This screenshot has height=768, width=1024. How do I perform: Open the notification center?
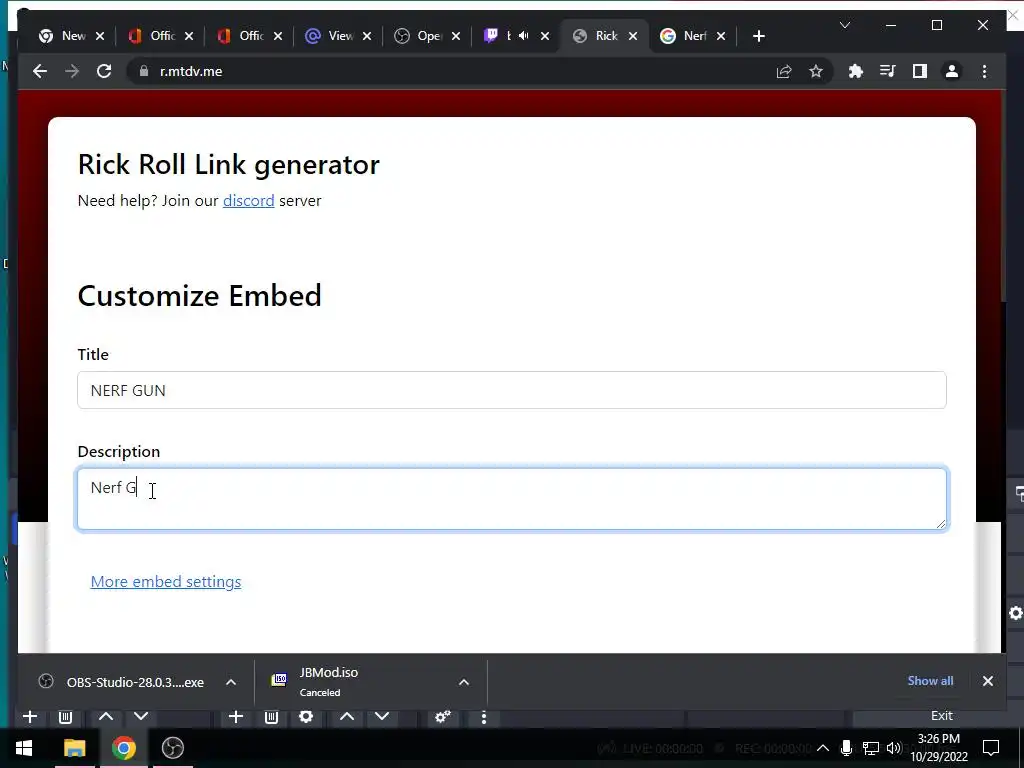pos(991,748)
